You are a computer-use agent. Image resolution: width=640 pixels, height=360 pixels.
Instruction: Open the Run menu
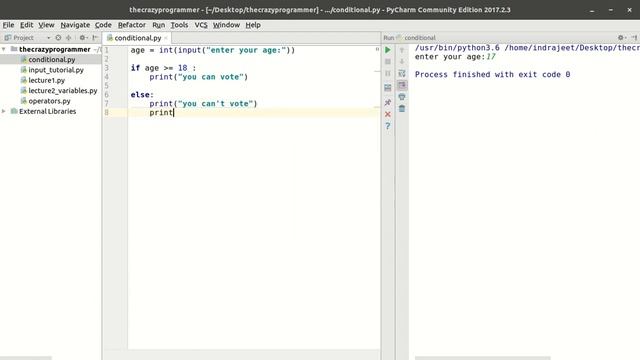pos(158,25)
